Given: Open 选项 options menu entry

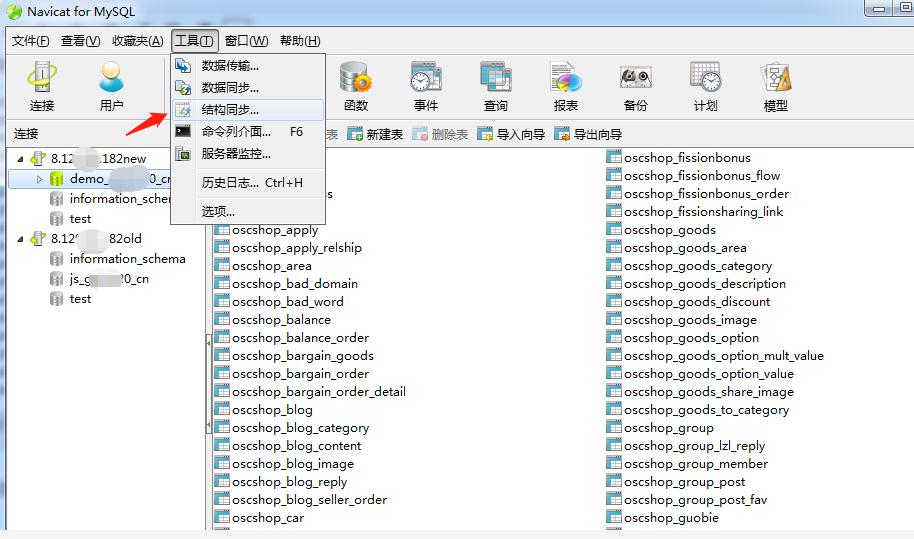Looking at the screenshot, I should tap(248, 211).
